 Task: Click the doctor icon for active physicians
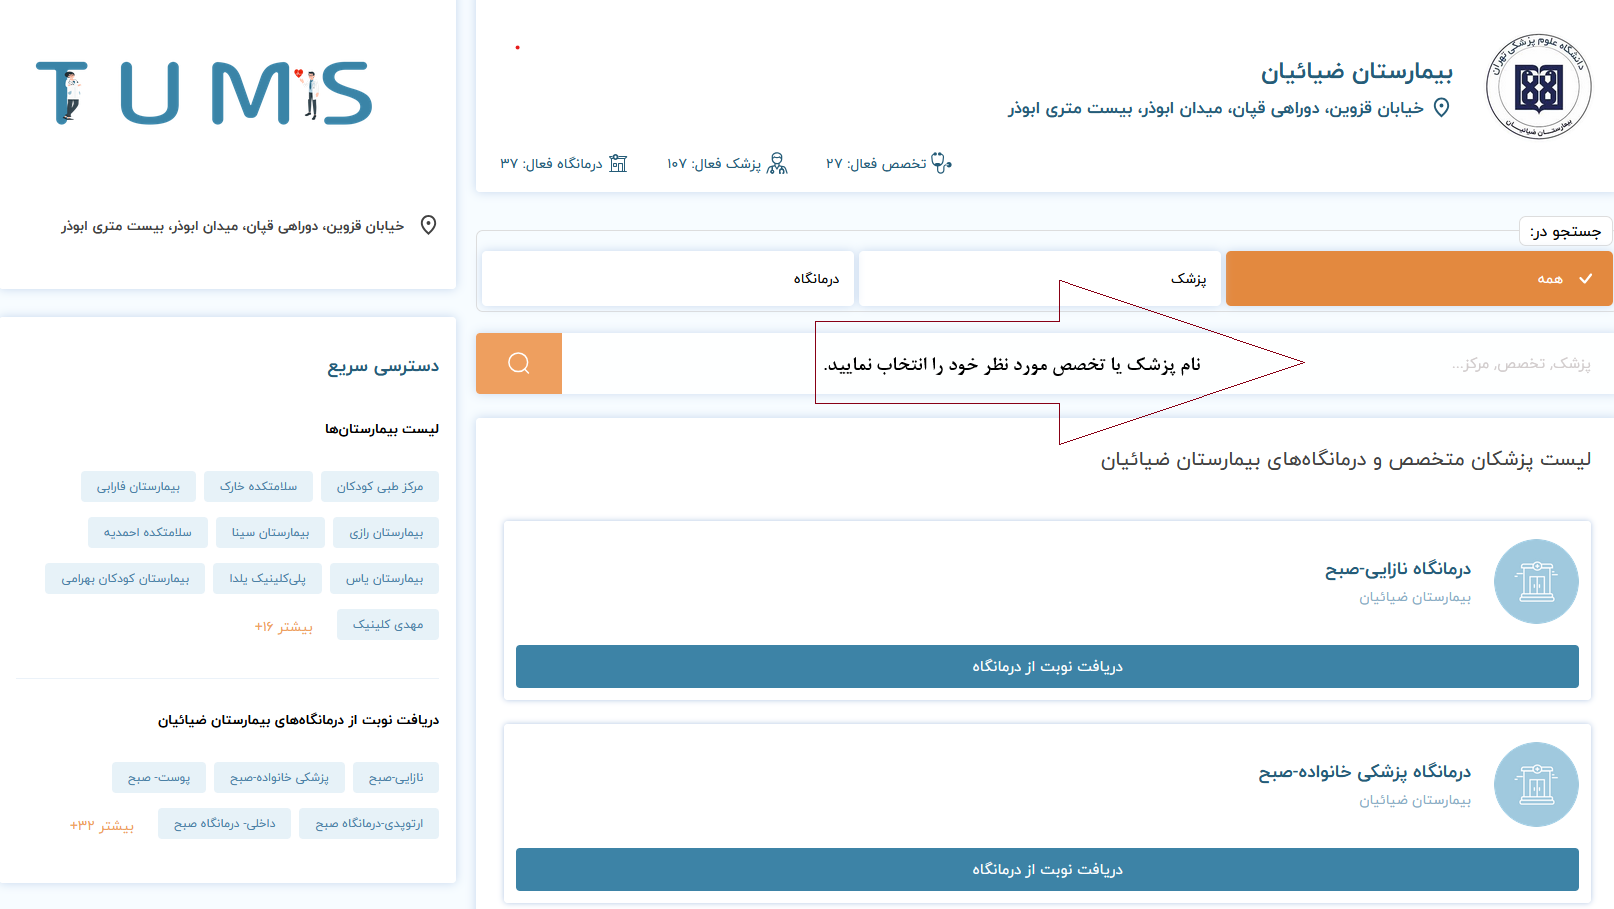(x=777, y=163)
